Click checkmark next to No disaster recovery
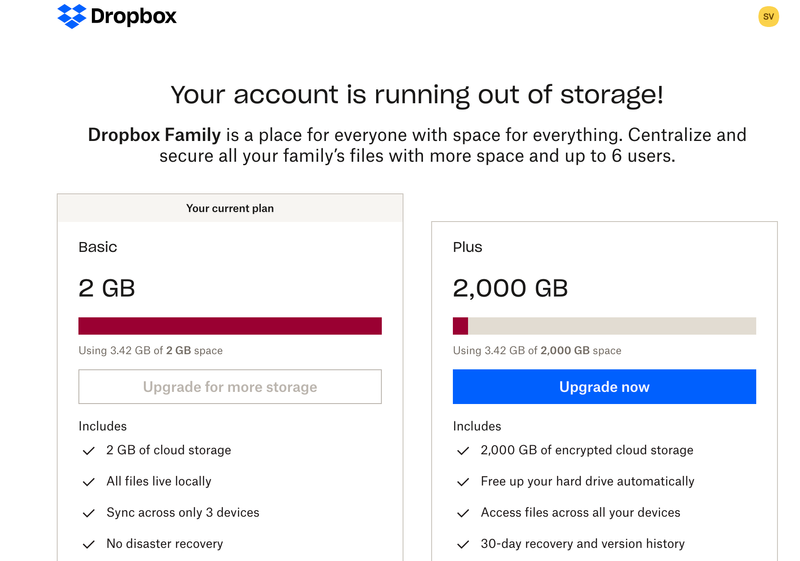The width and height of the screenshot is (800, 561). coord(89,545)
